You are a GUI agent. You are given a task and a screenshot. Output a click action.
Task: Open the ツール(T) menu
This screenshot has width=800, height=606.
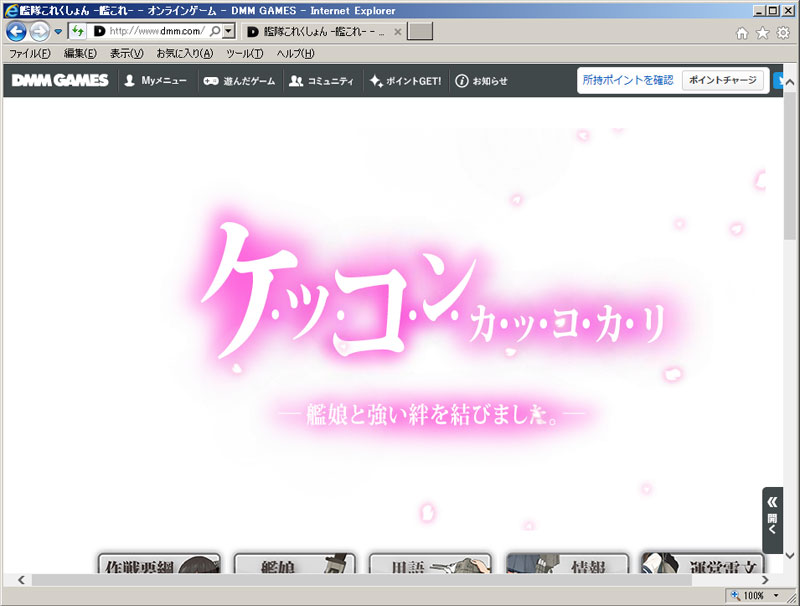tap(245, 54)
